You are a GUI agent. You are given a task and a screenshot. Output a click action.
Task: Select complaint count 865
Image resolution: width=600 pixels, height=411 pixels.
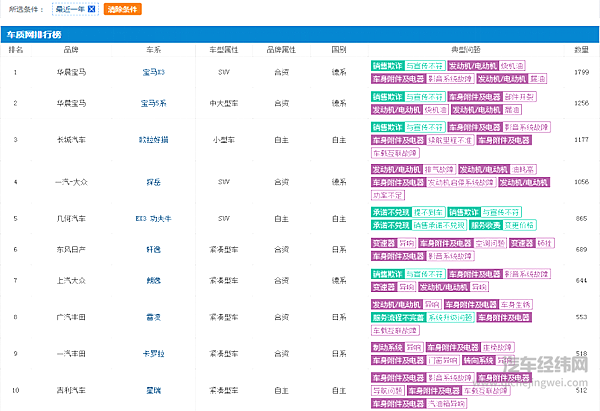pyautogui.click(x=581, y=219)
